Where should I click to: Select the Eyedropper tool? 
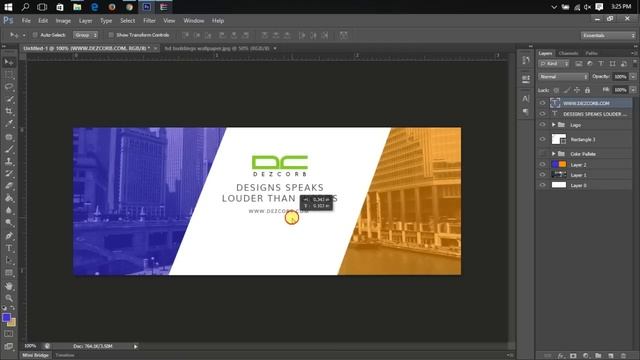click(9, 123)
